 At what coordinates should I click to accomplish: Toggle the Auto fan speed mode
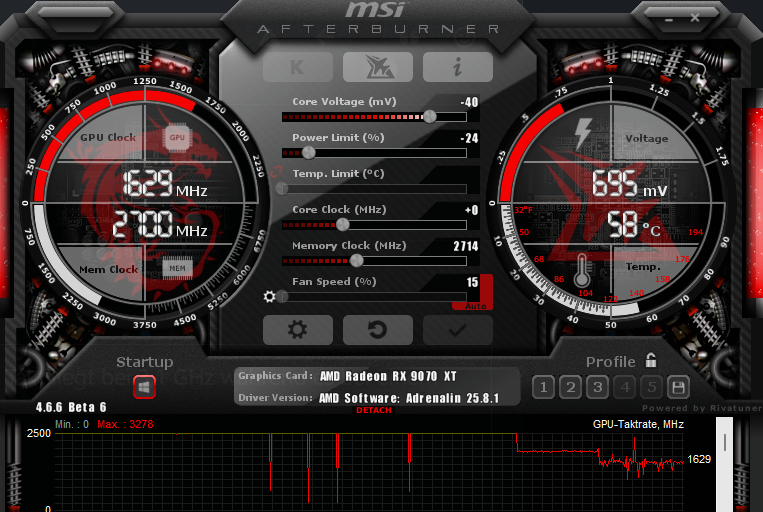(x=477, y=305)
